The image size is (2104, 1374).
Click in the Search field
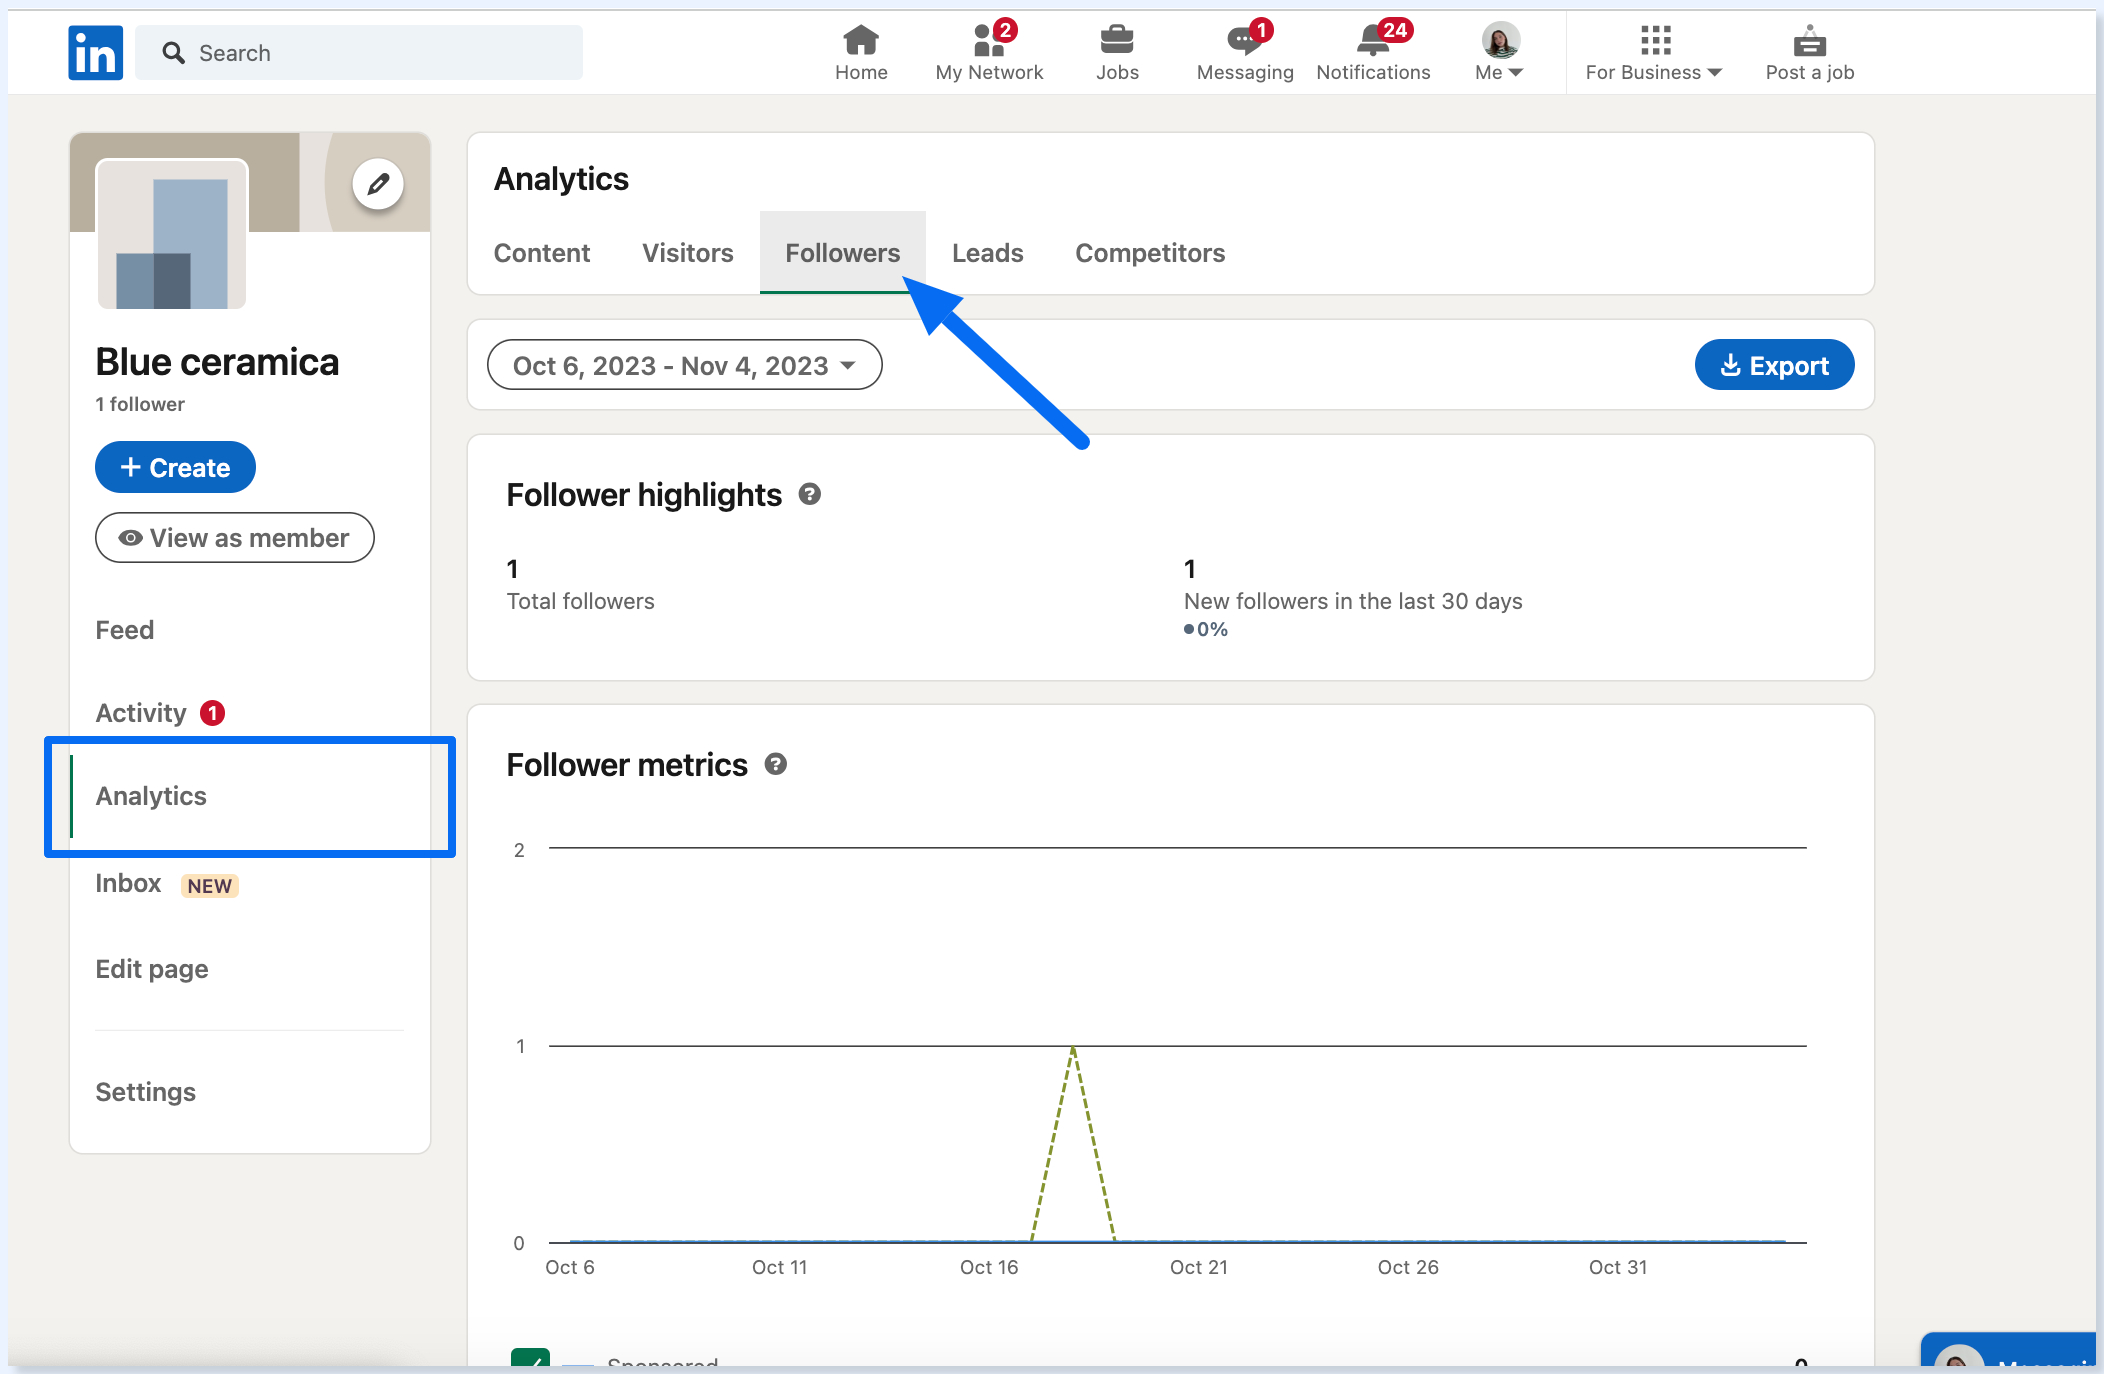(x=359, y=53)
